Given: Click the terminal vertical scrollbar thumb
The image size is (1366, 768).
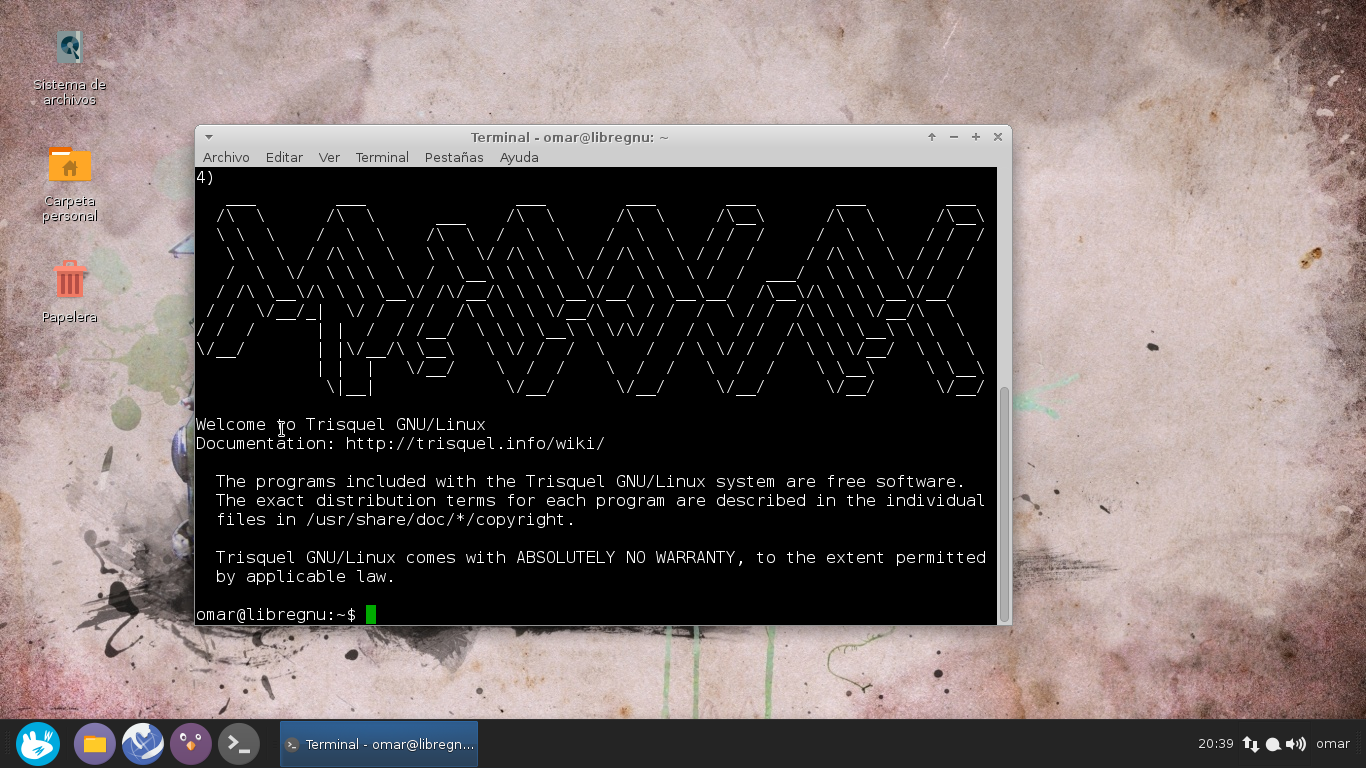Looking at the screenshot, I should pos(1004,504).
